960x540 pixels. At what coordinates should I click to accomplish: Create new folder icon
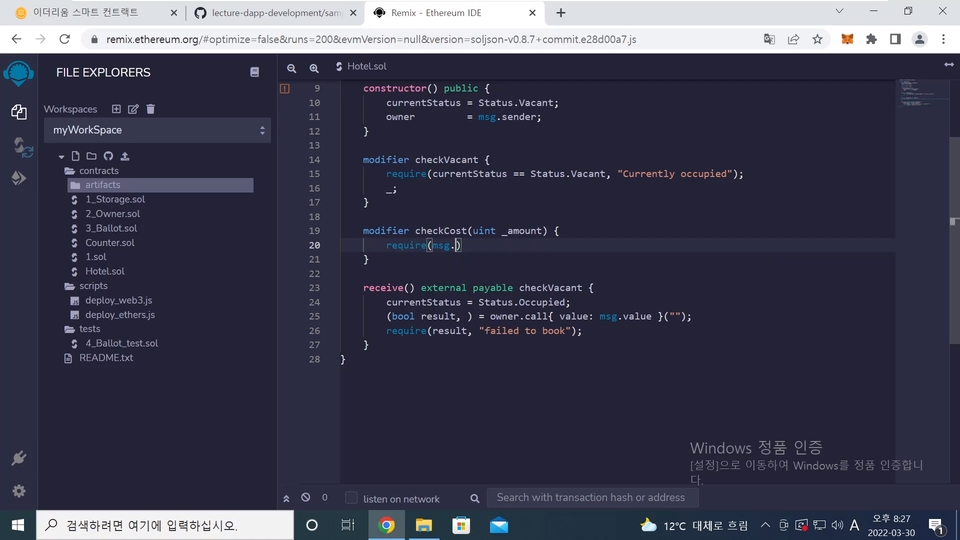click(x=91, y=156)
